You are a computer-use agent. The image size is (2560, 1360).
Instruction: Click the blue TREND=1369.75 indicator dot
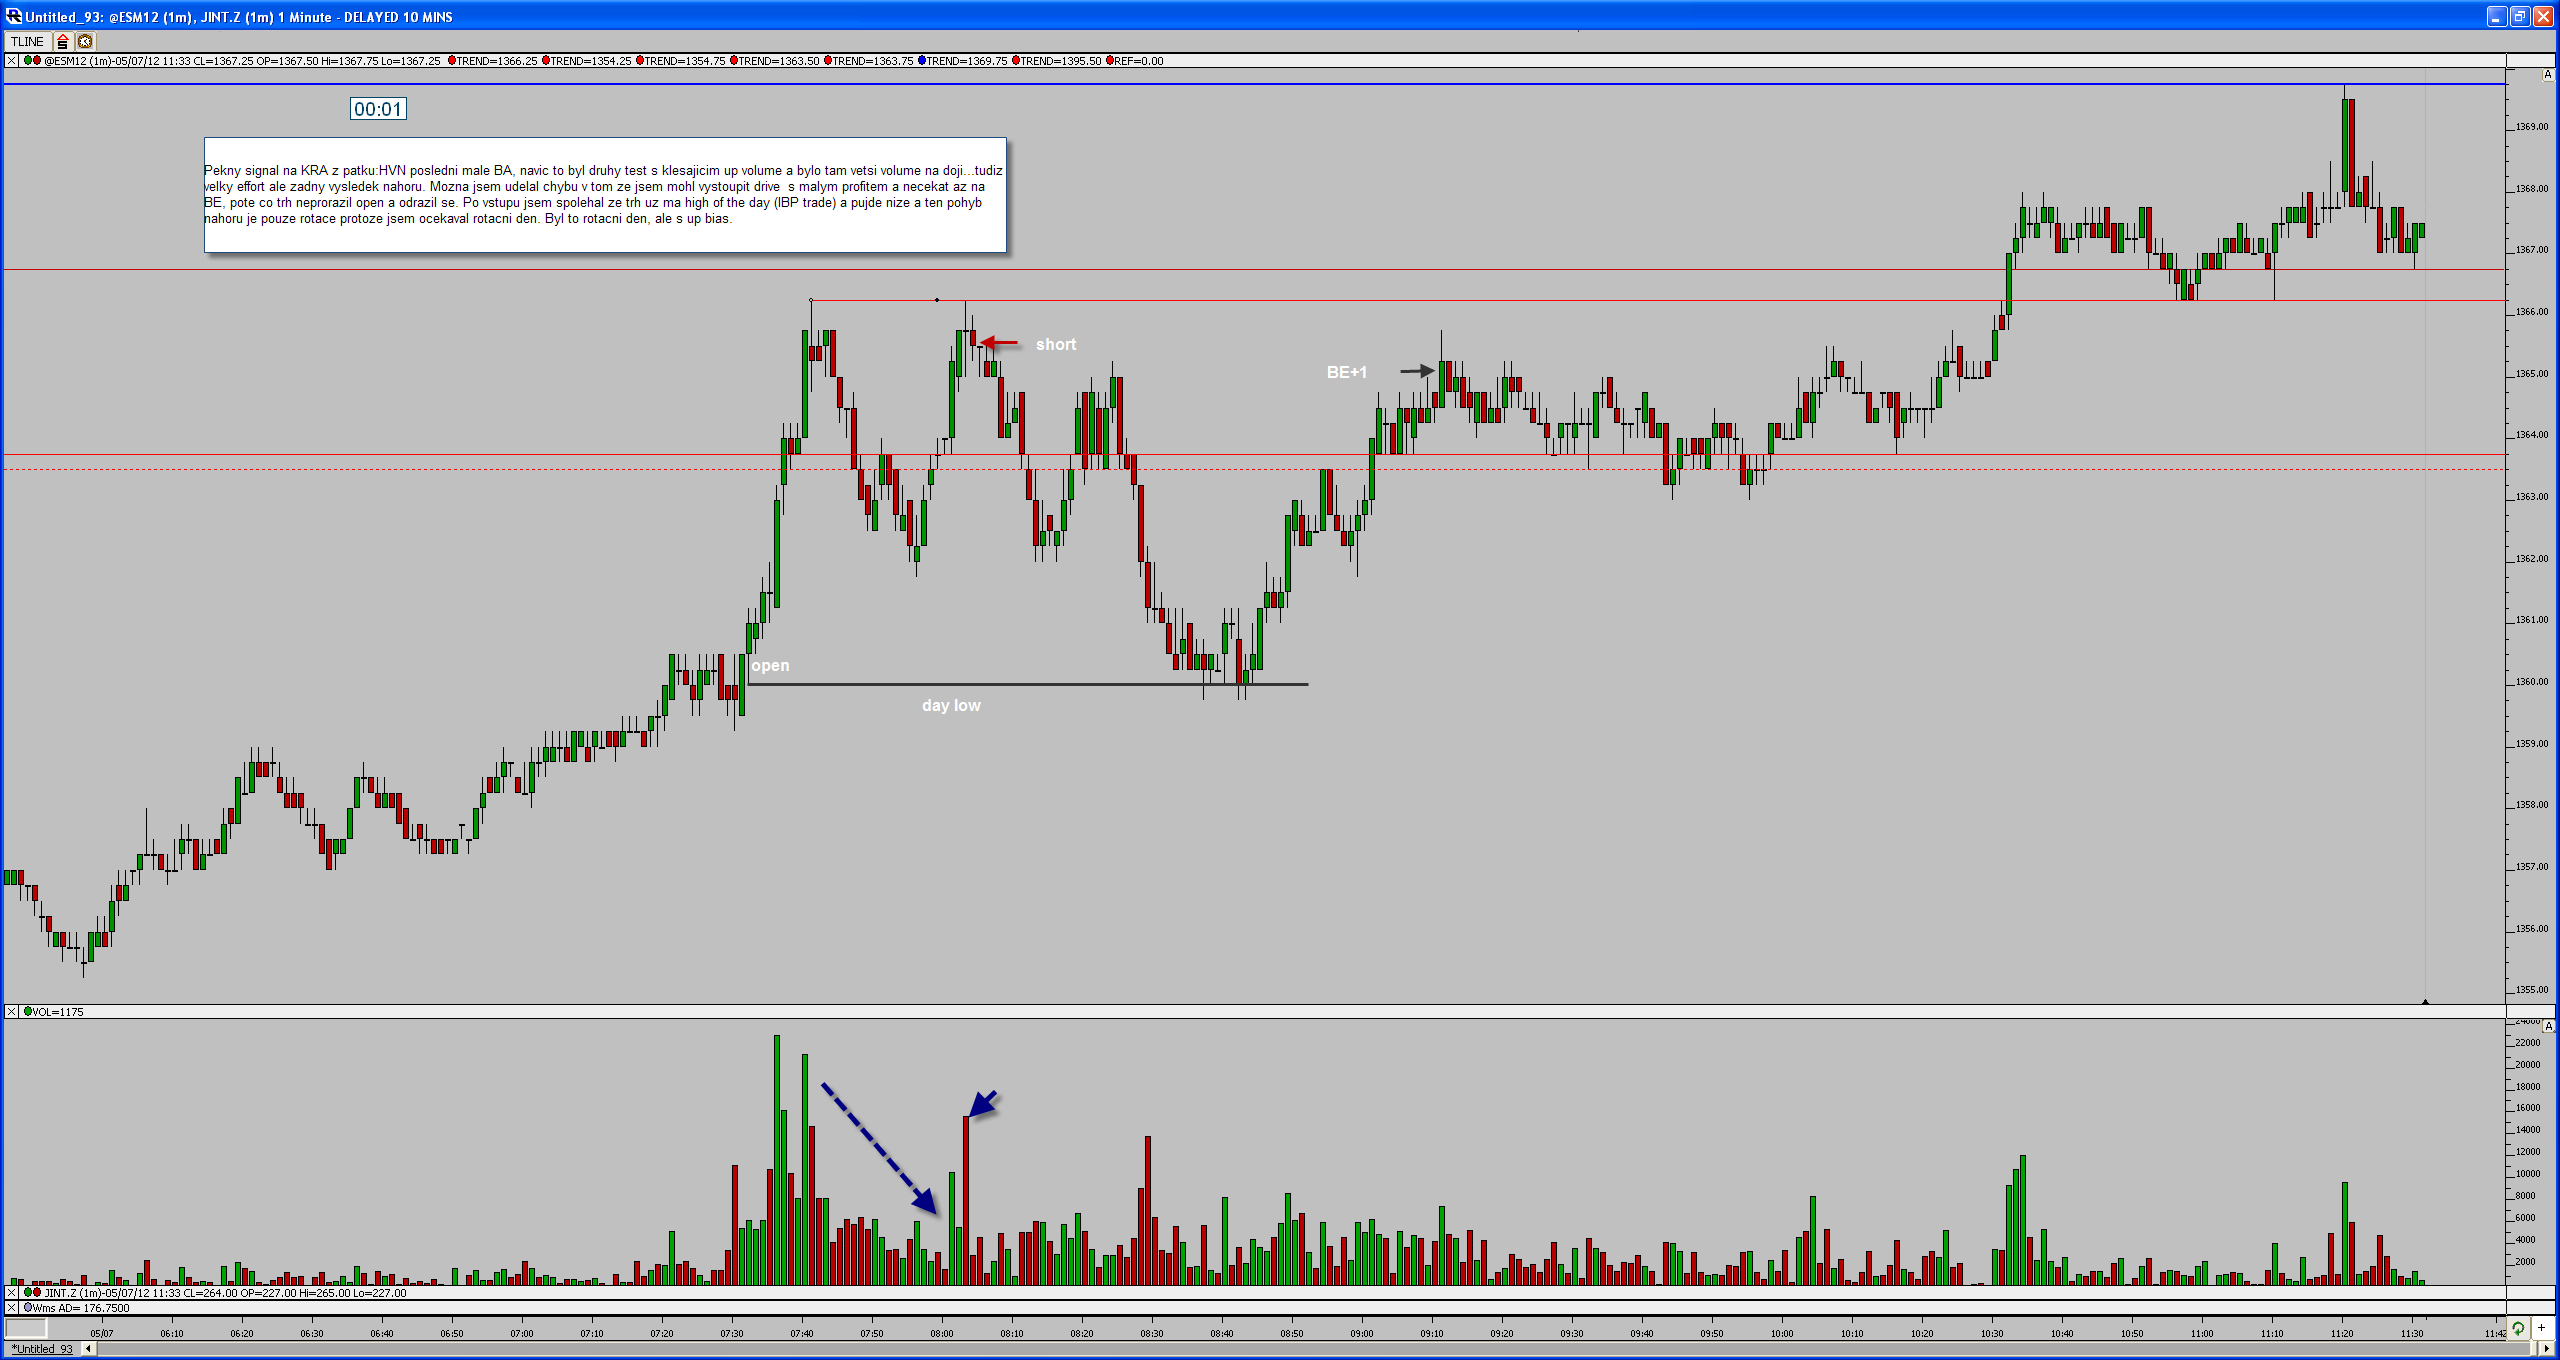pyautogui.click(x=922, y=61)
